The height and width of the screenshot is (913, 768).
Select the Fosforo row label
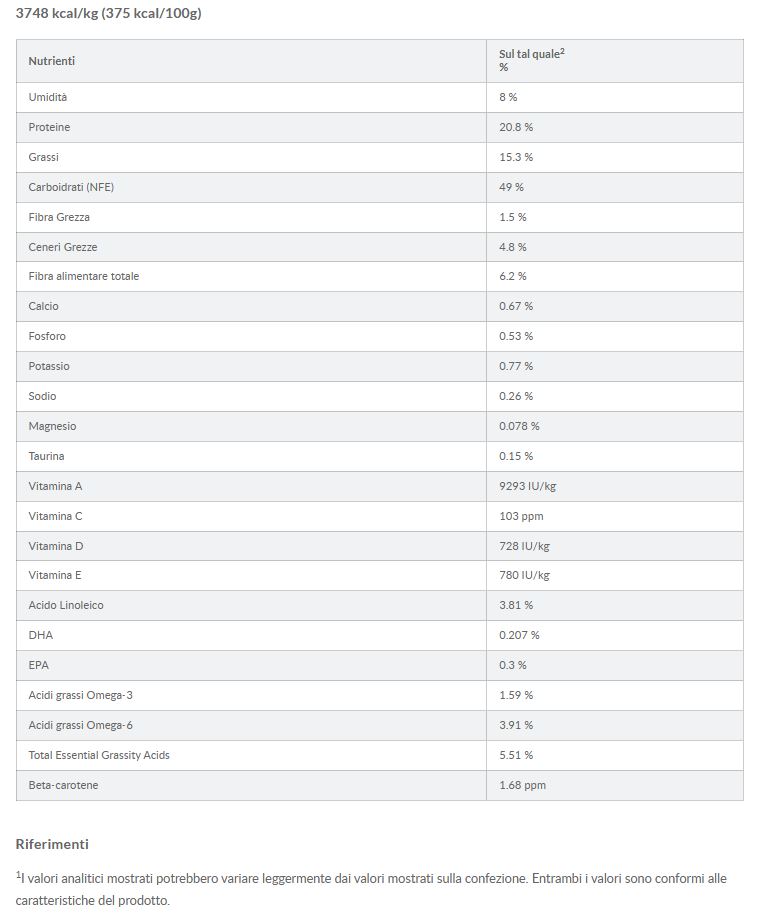point(48,336)
